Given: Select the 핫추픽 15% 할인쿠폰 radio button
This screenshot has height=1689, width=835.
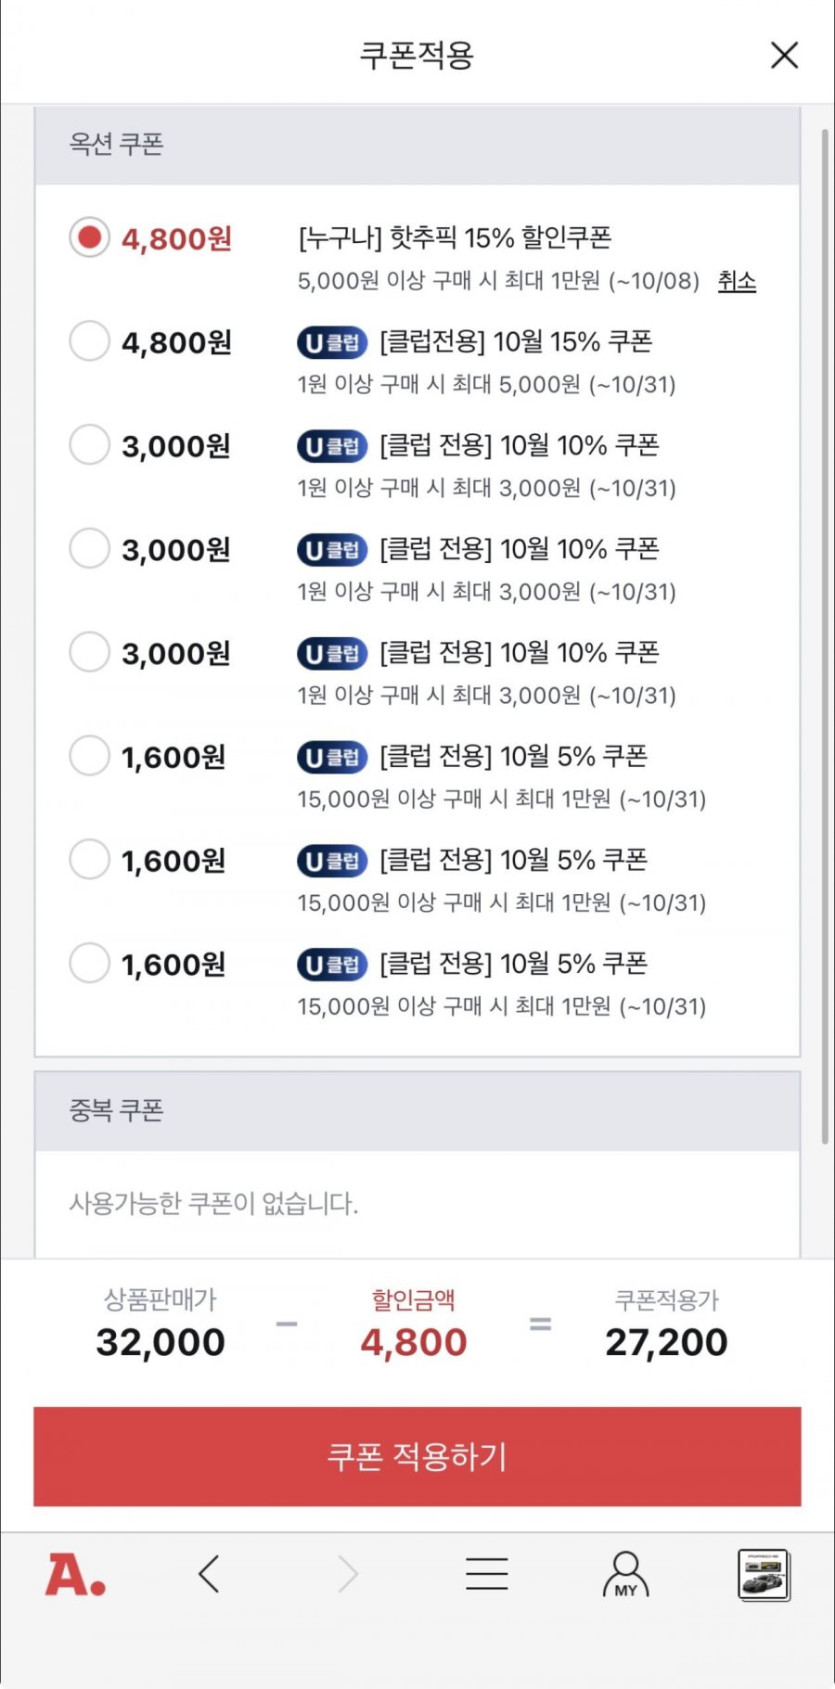Looking at the screenshot, I should click(x=89, y=238).
